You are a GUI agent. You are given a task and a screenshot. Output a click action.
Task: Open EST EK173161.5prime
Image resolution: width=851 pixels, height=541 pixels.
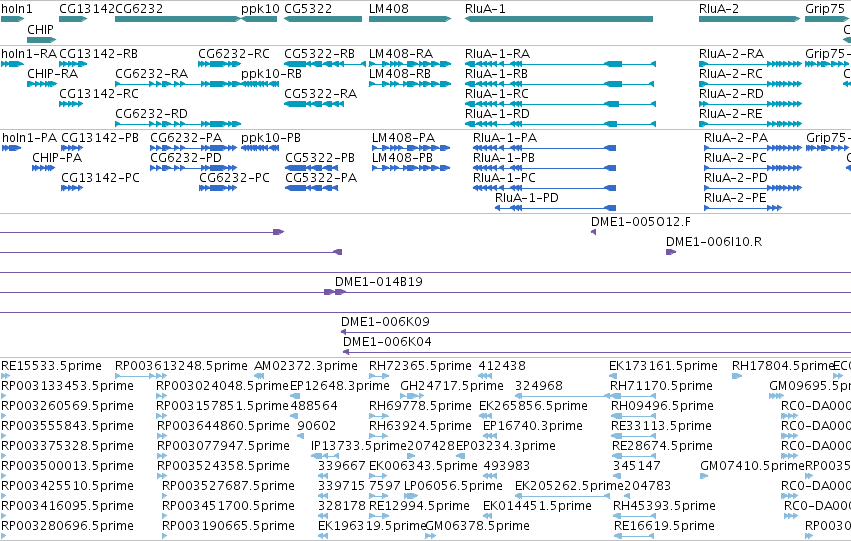663,366
